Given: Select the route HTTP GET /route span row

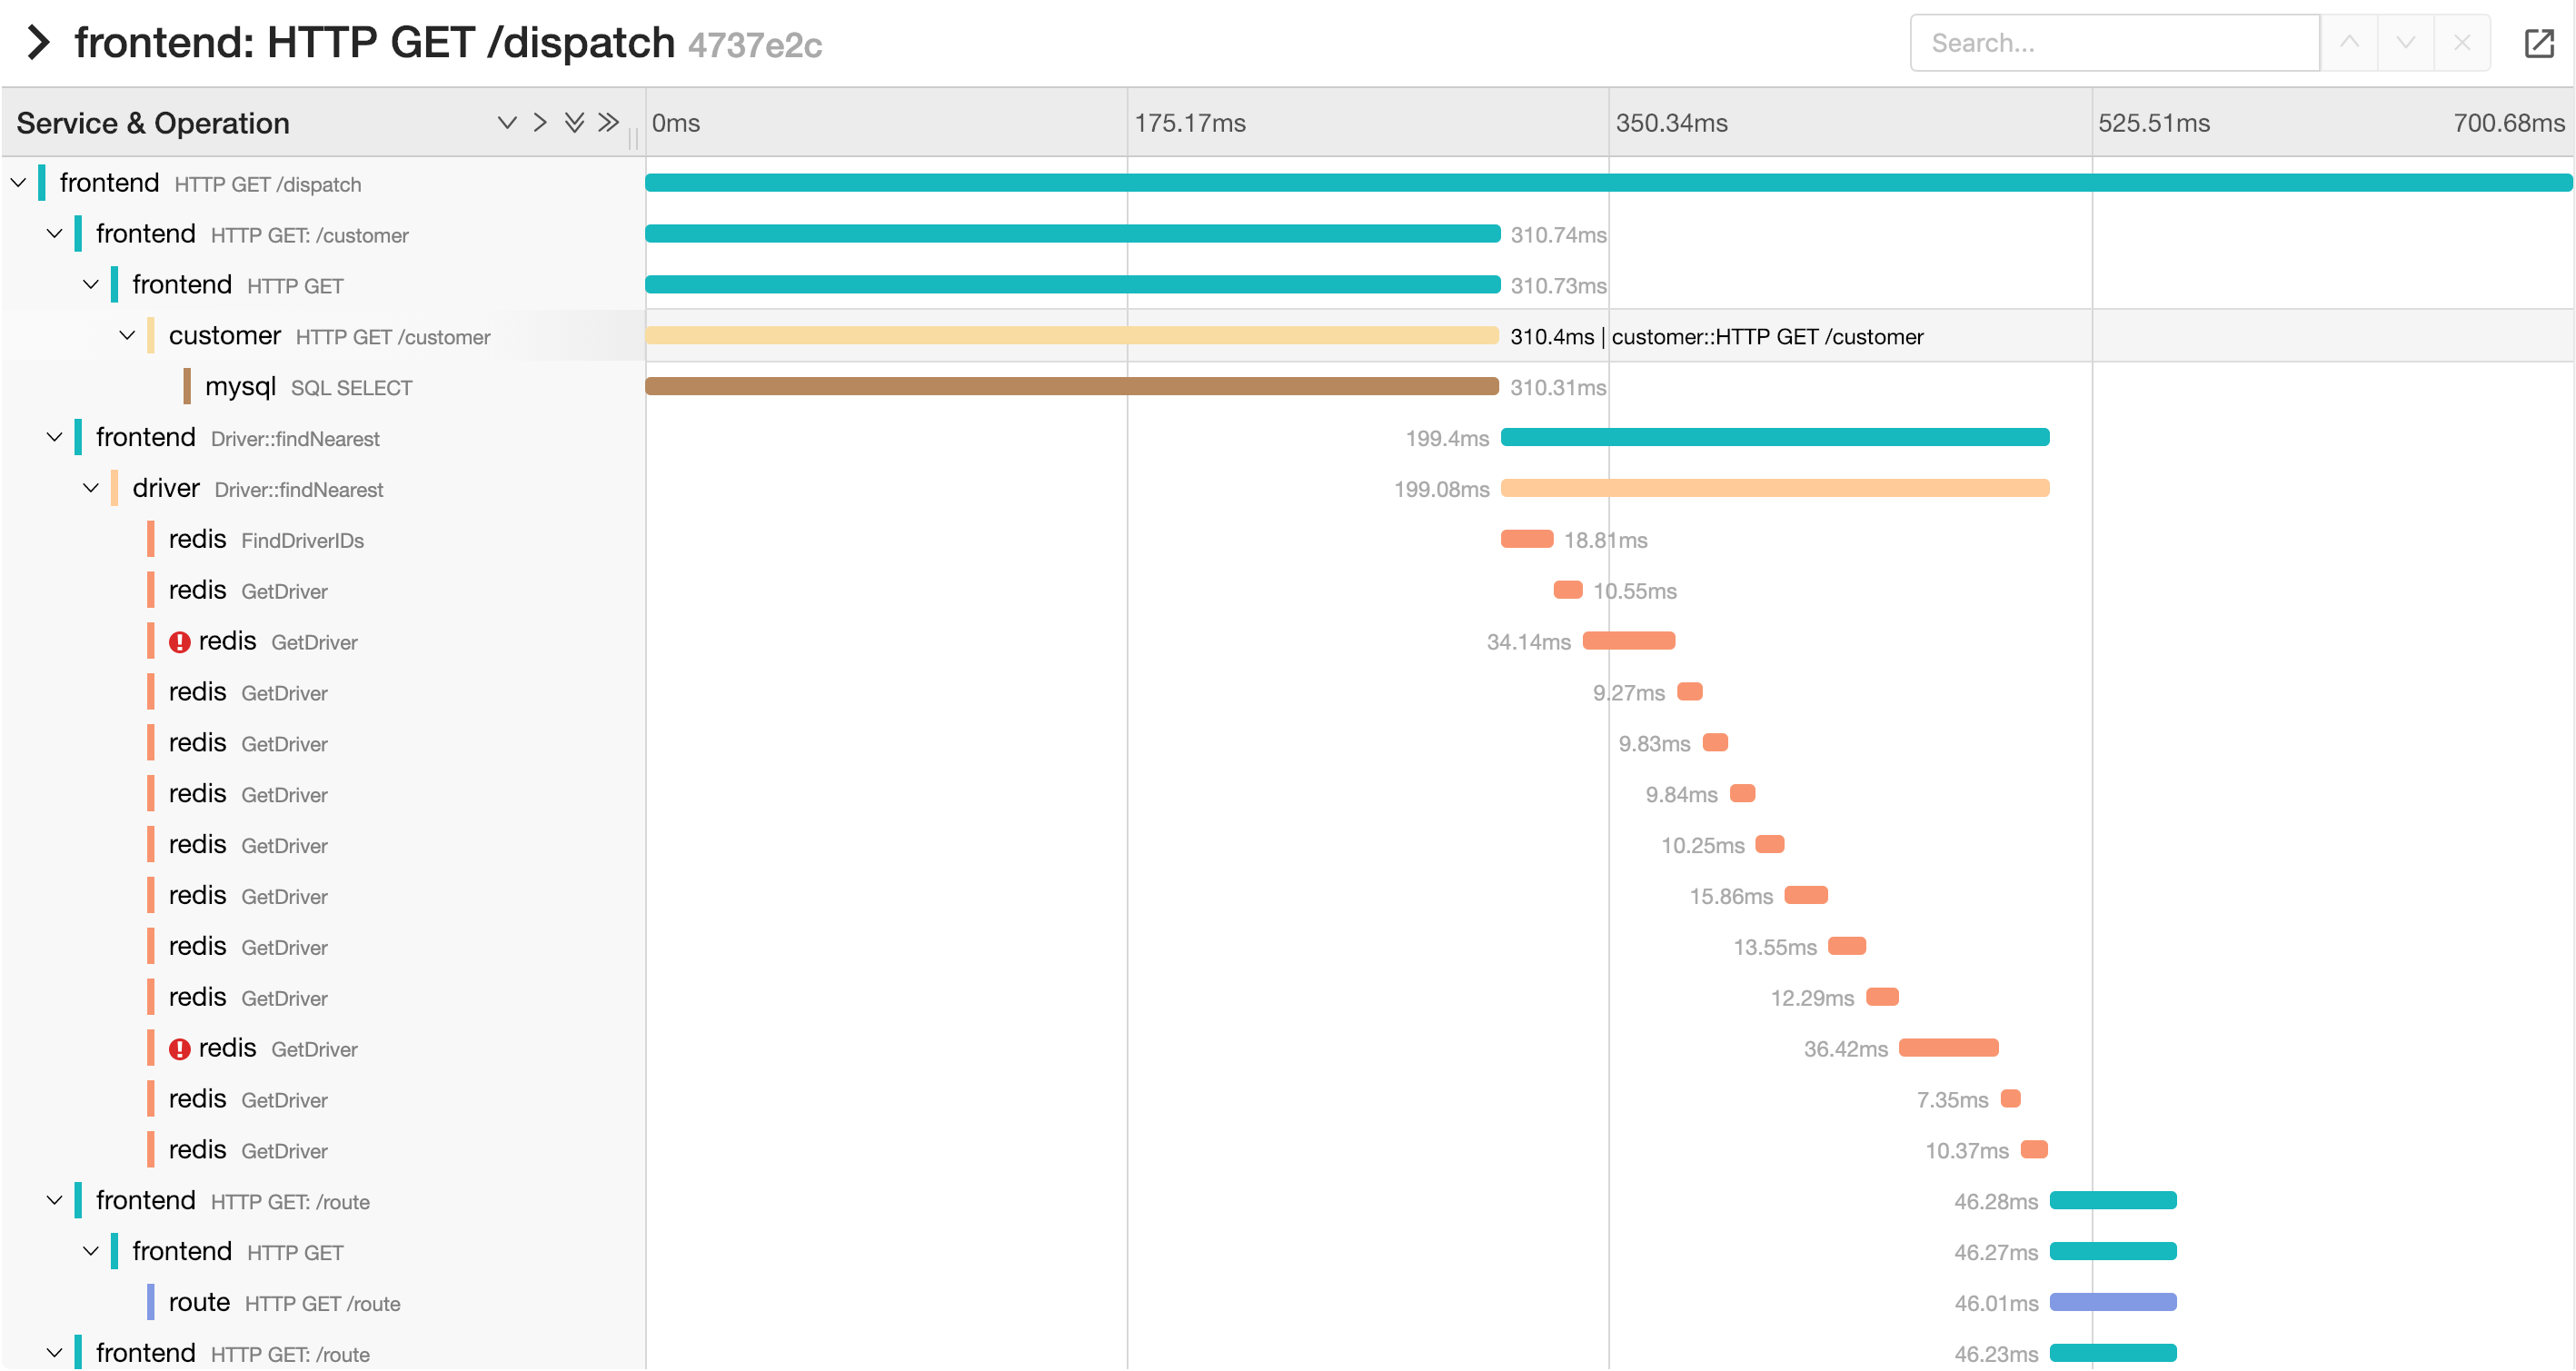Looking at the screenshot, I should (x=283, y=1302).
